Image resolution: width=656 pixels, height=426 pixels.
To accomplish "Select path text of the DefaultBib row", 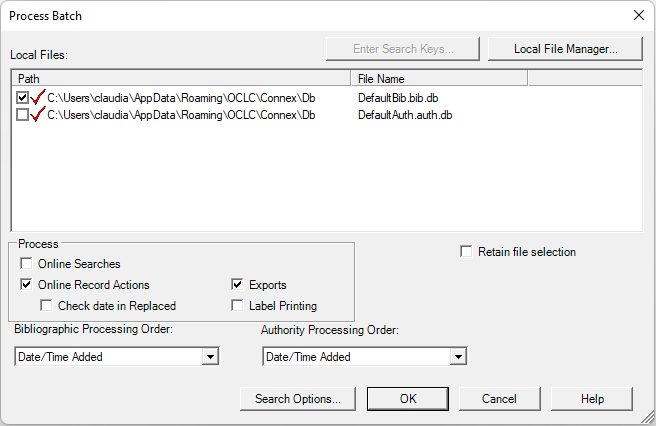I will tap(181, 98).
